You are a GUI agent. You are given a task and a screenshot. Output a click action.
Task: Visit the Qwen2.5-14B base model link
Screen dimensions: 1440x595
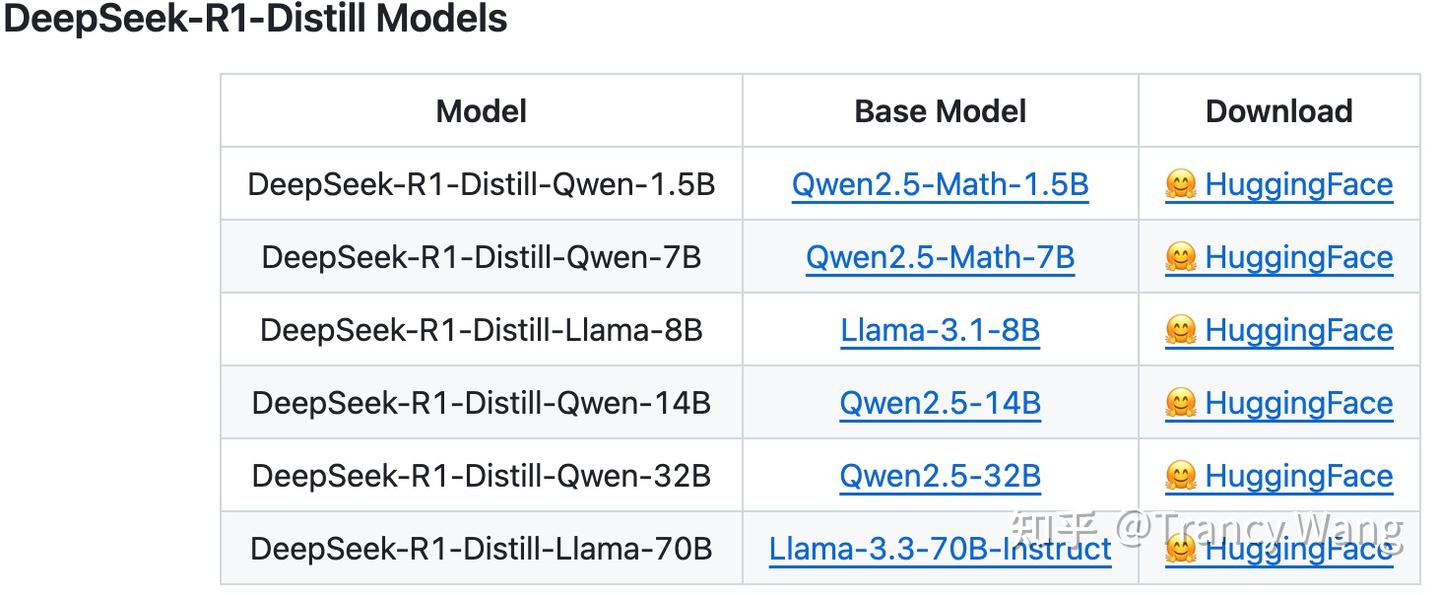(x=940, y=404)
